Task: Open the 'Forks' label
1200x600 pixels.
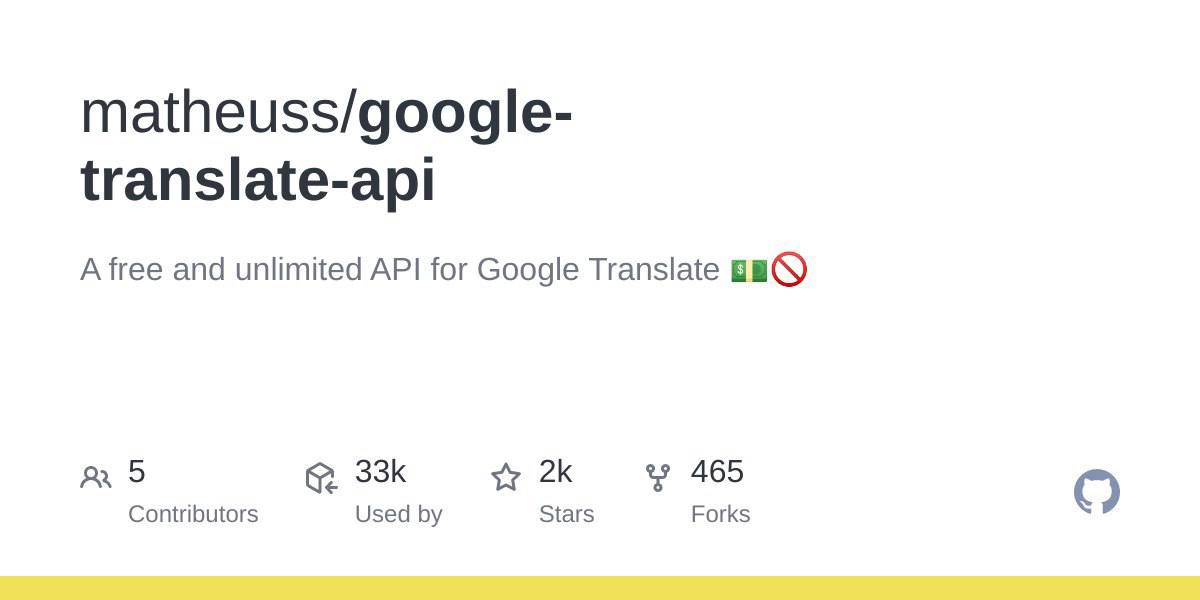Action: point(720,514)
